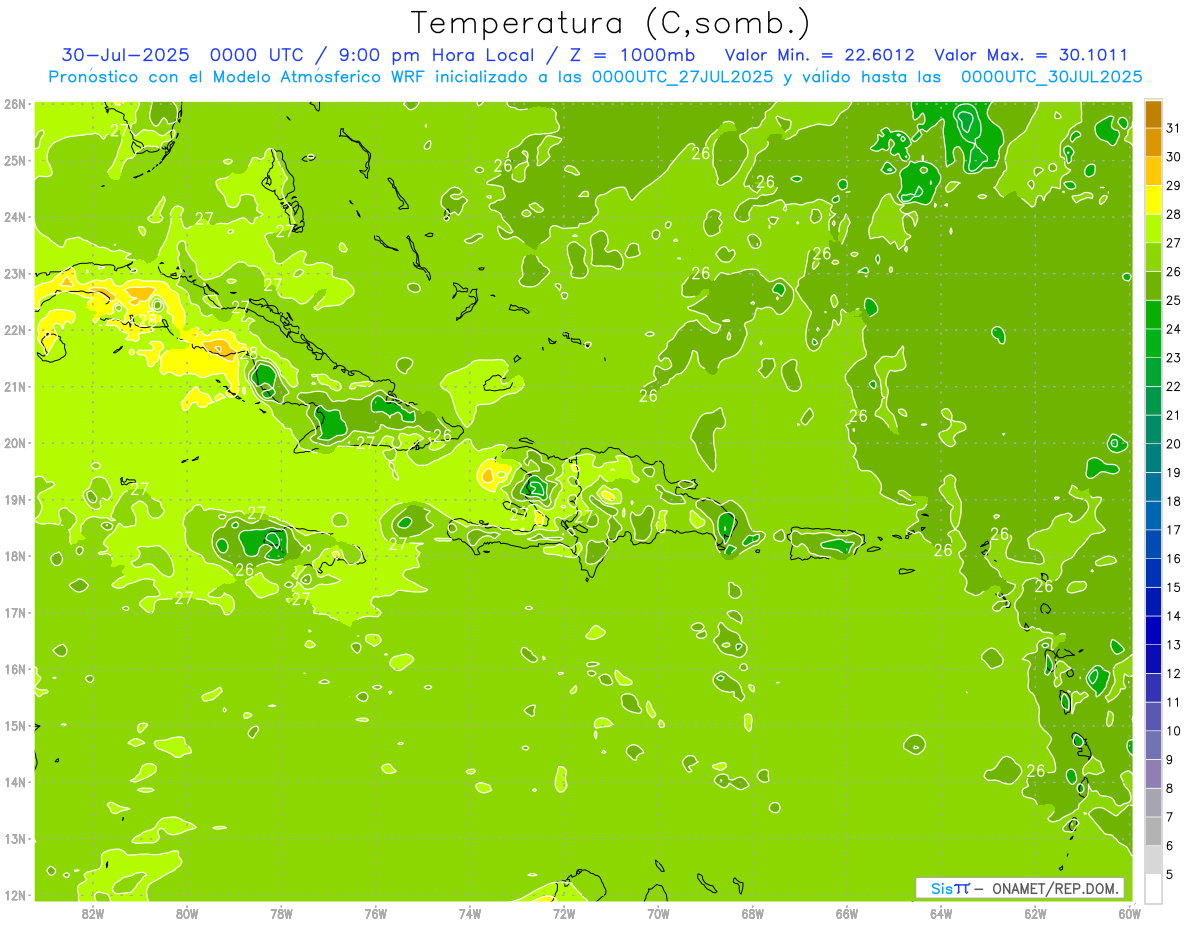
Task: Select the date text '30-Jul-2025'
Action: (126, 55)
